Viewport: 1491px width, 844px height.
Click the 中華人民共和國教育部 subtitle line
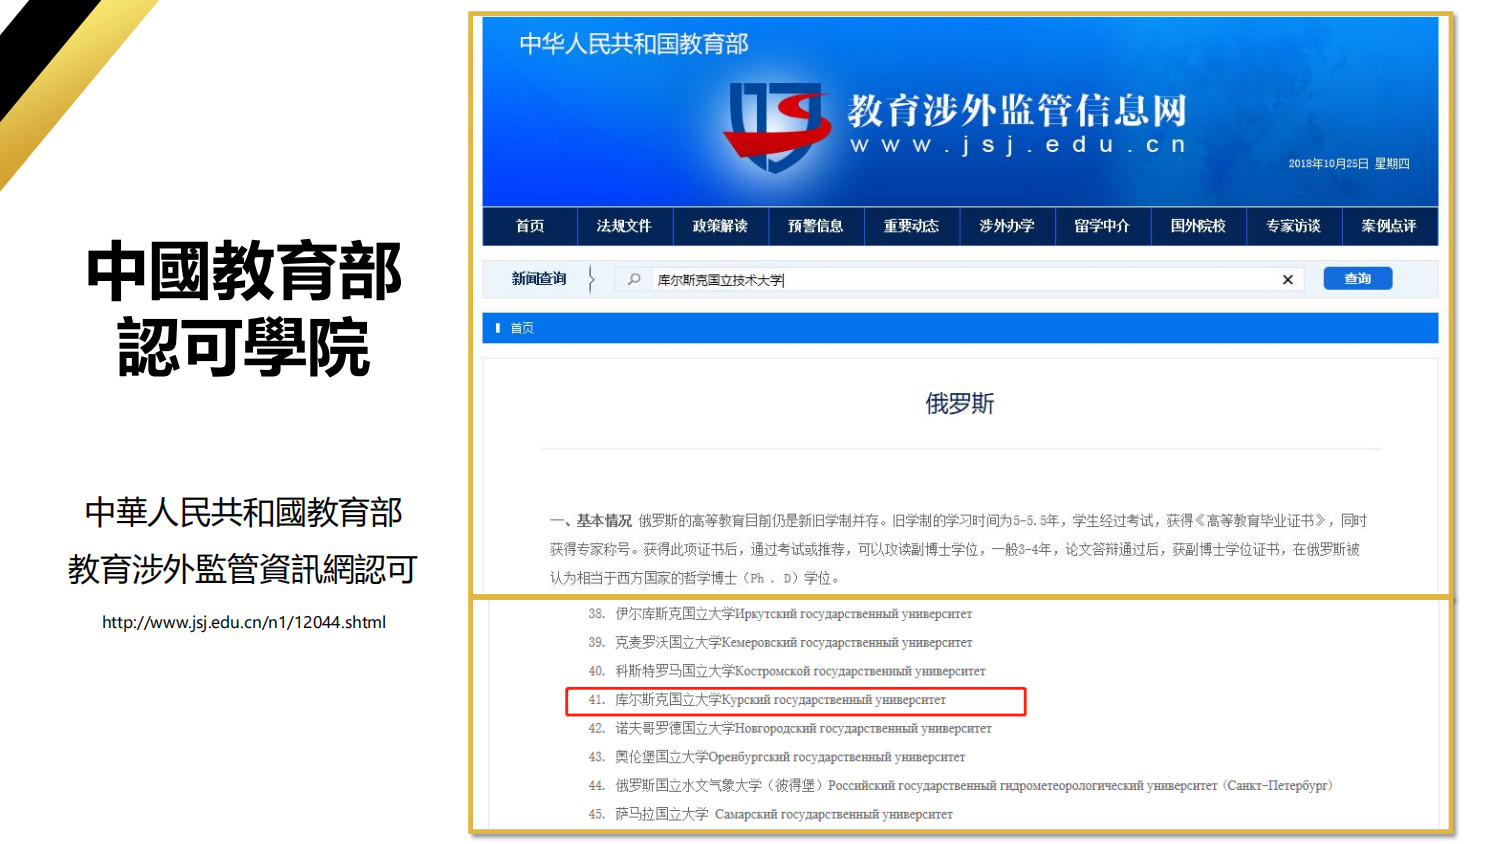click(244, 512)
